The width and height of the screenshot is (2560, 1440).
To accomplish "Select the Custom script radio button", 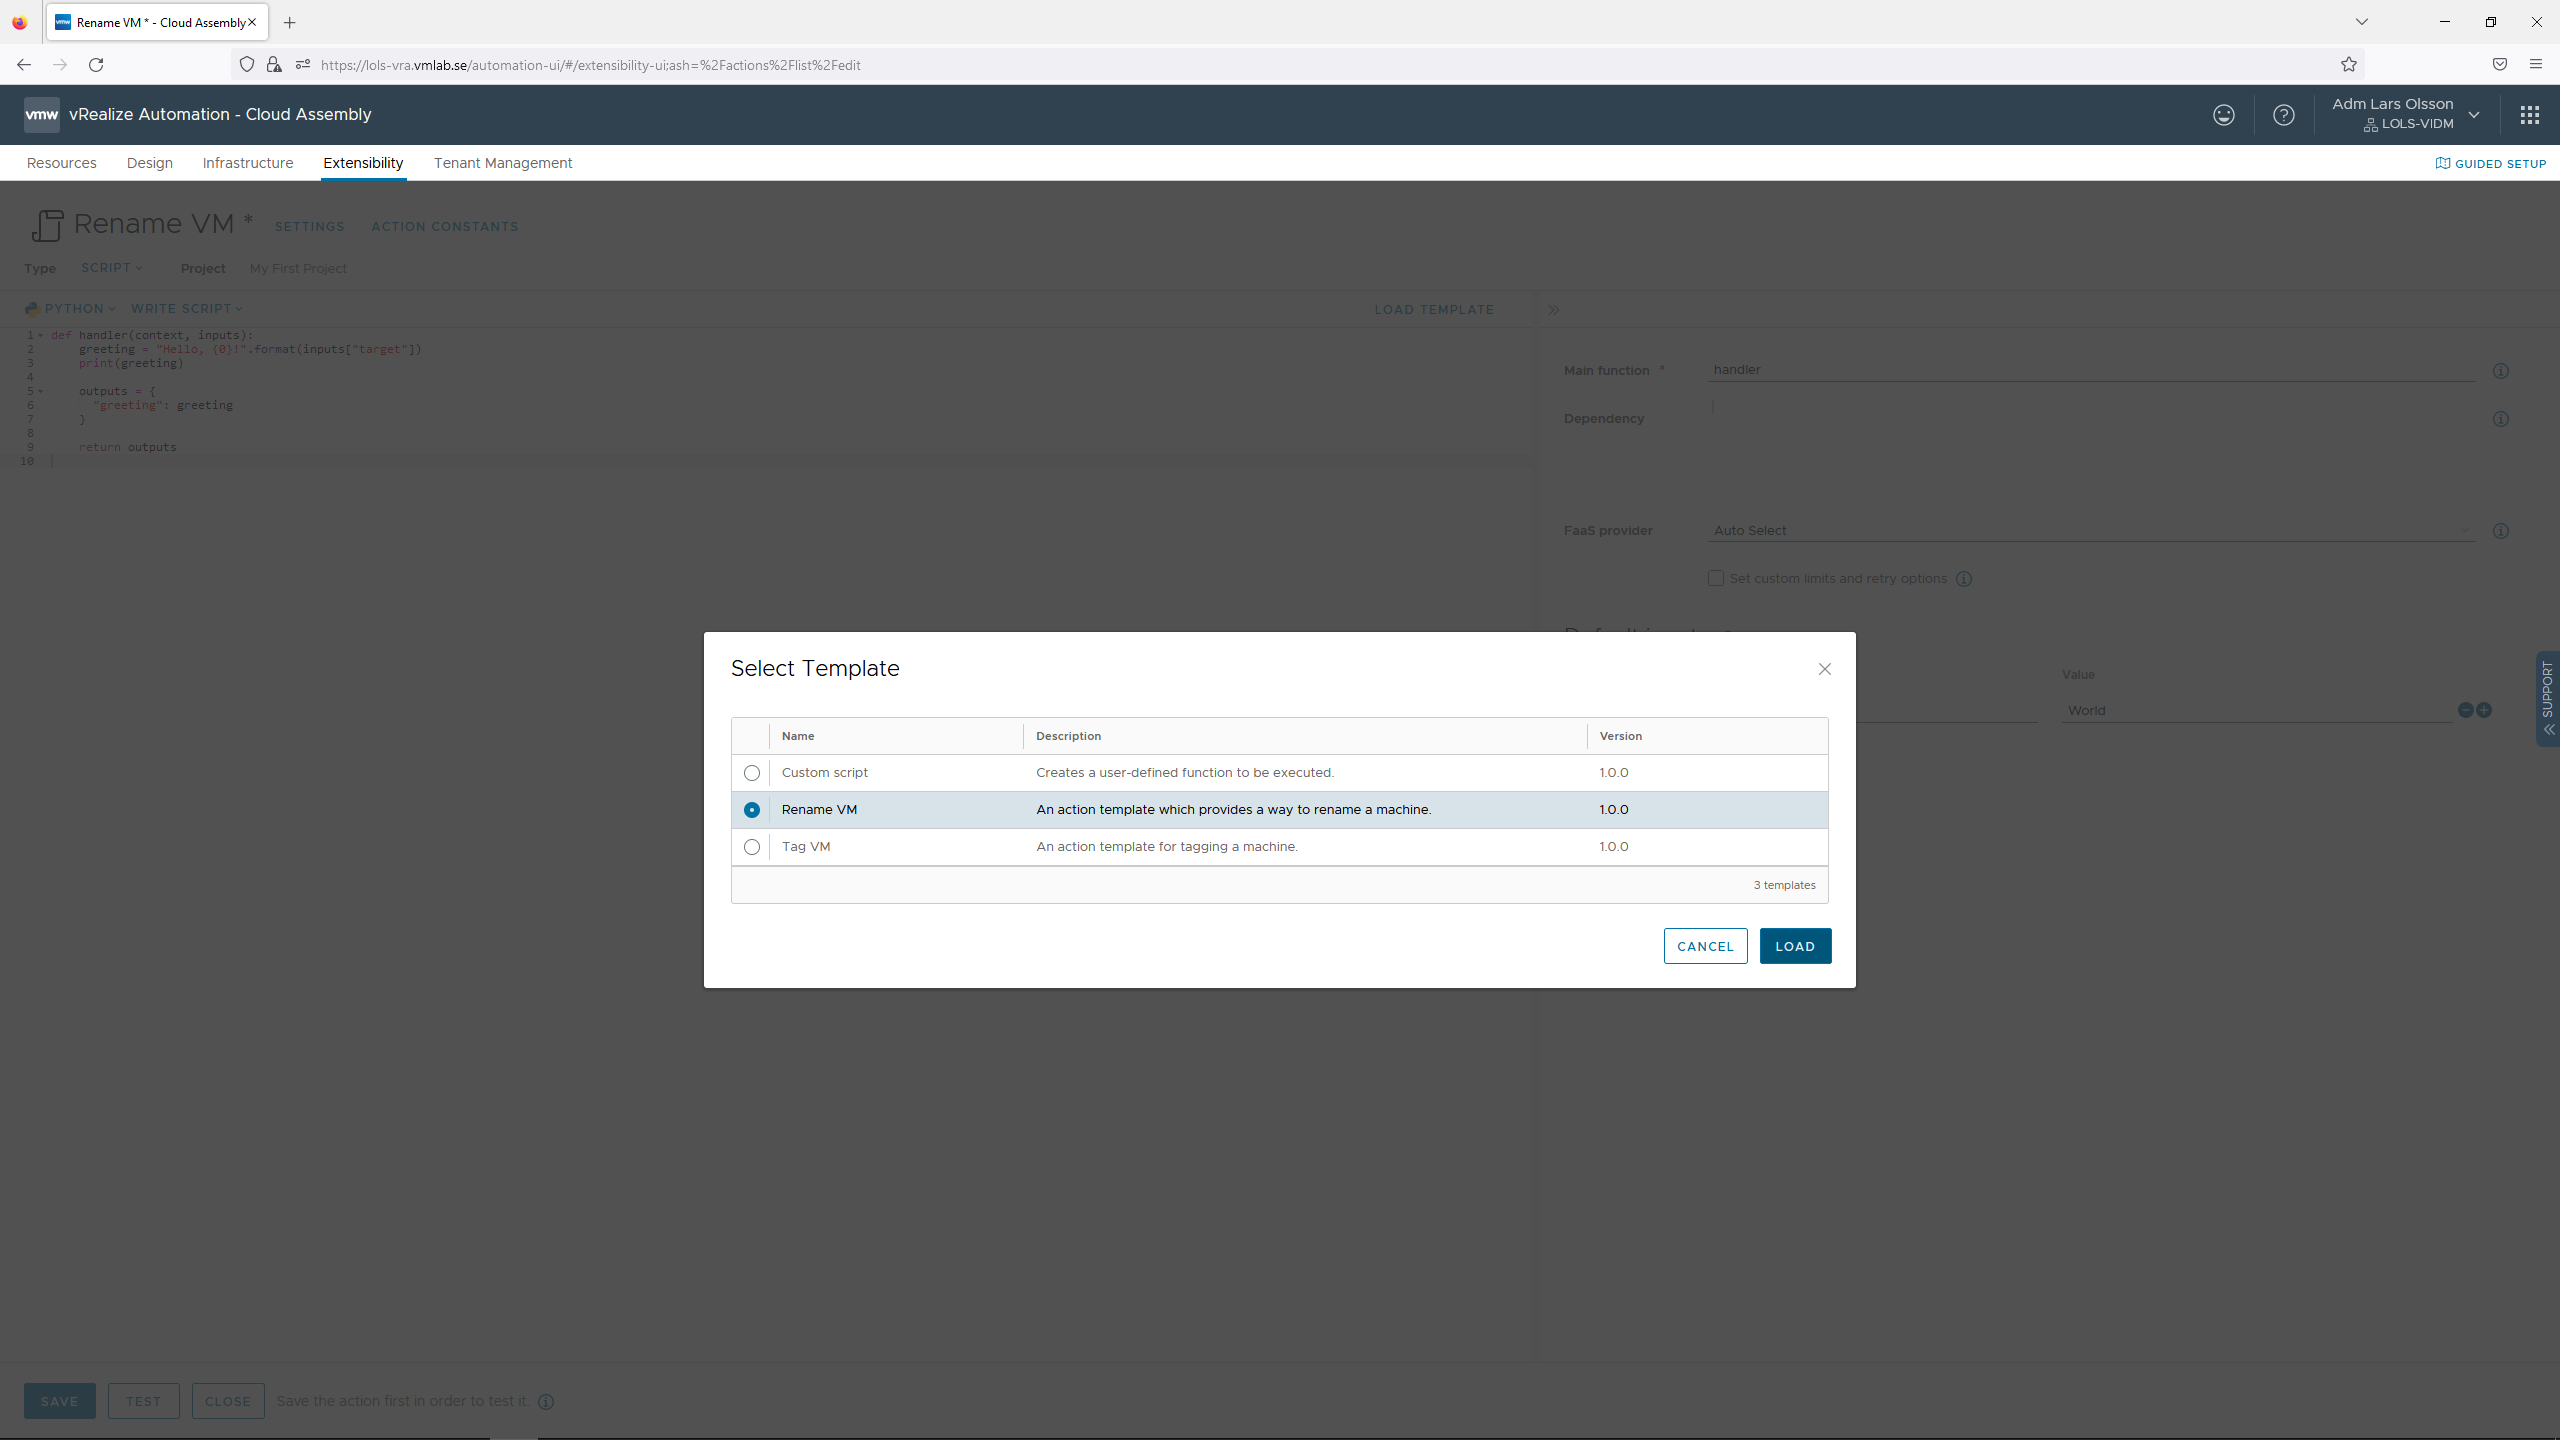I will click(752, 773).
